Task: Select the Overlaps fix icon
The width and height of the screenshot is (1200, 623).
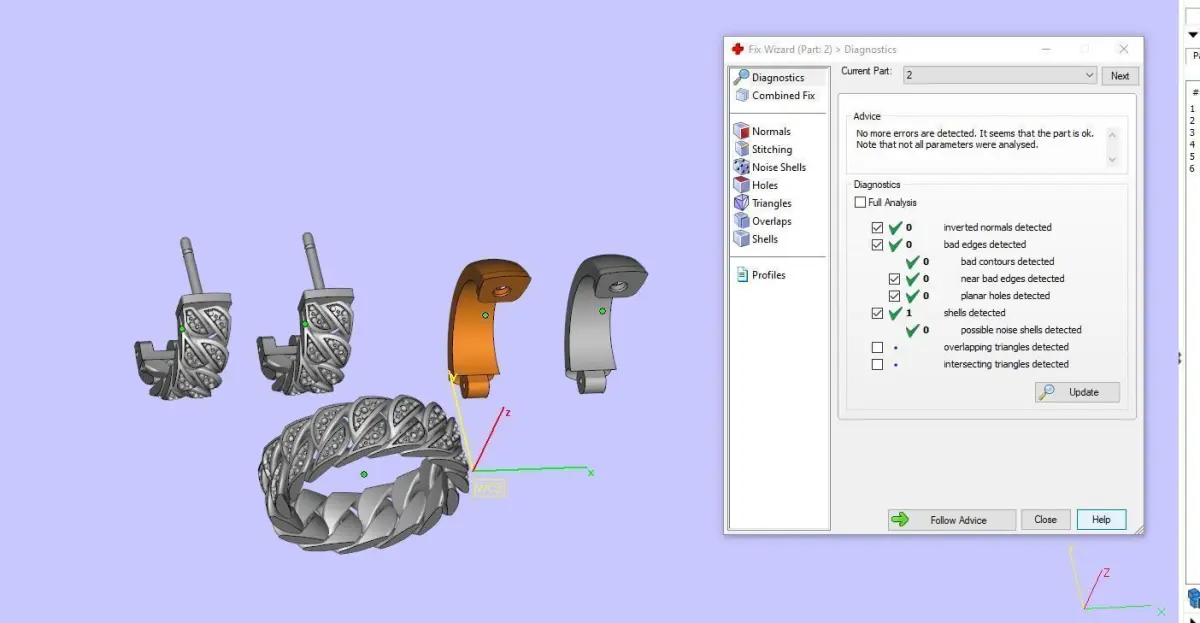Action: click(x=741, y=221)
